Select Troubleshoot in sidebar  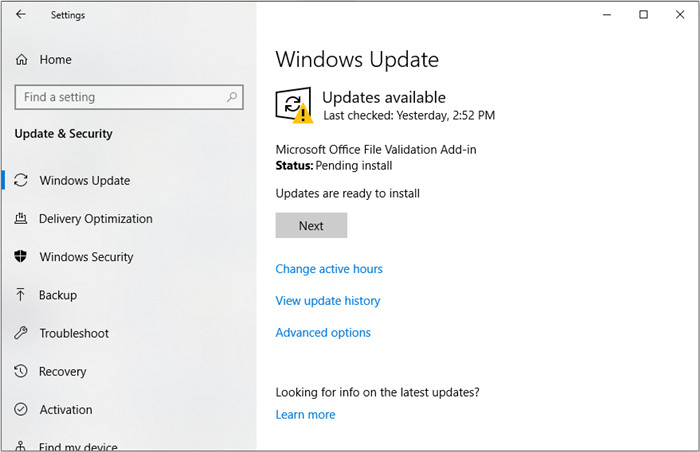click(74, 333)
